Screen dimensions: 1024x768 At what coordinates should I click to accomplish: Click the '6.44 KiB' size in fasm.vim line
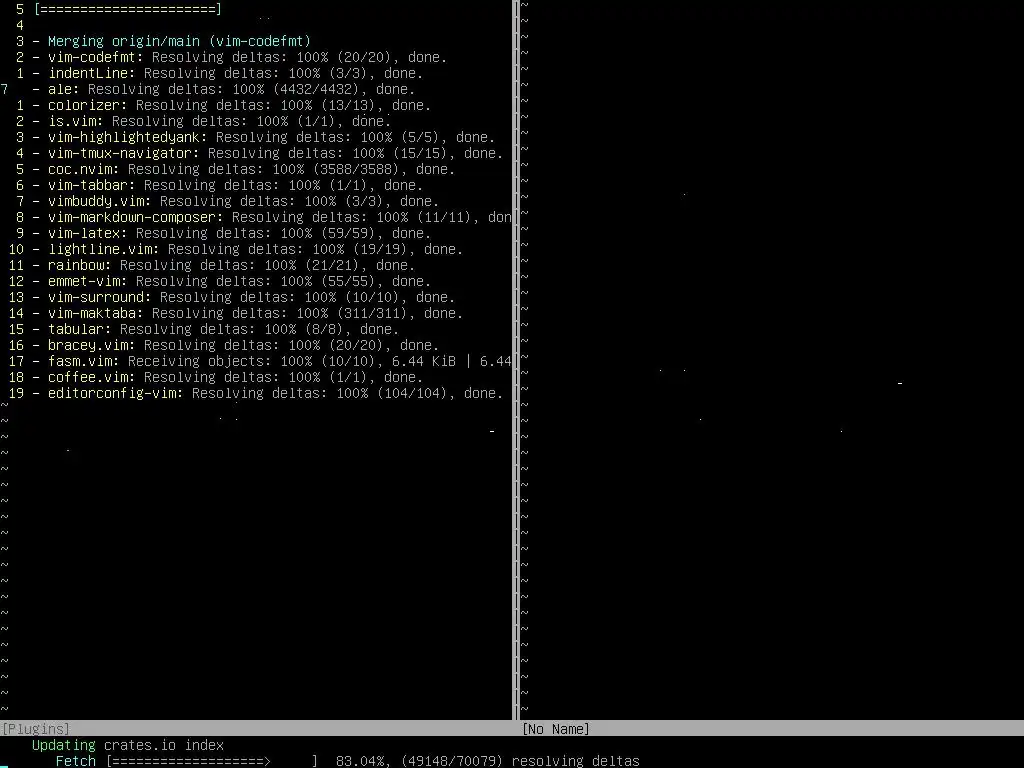(423, 361)
